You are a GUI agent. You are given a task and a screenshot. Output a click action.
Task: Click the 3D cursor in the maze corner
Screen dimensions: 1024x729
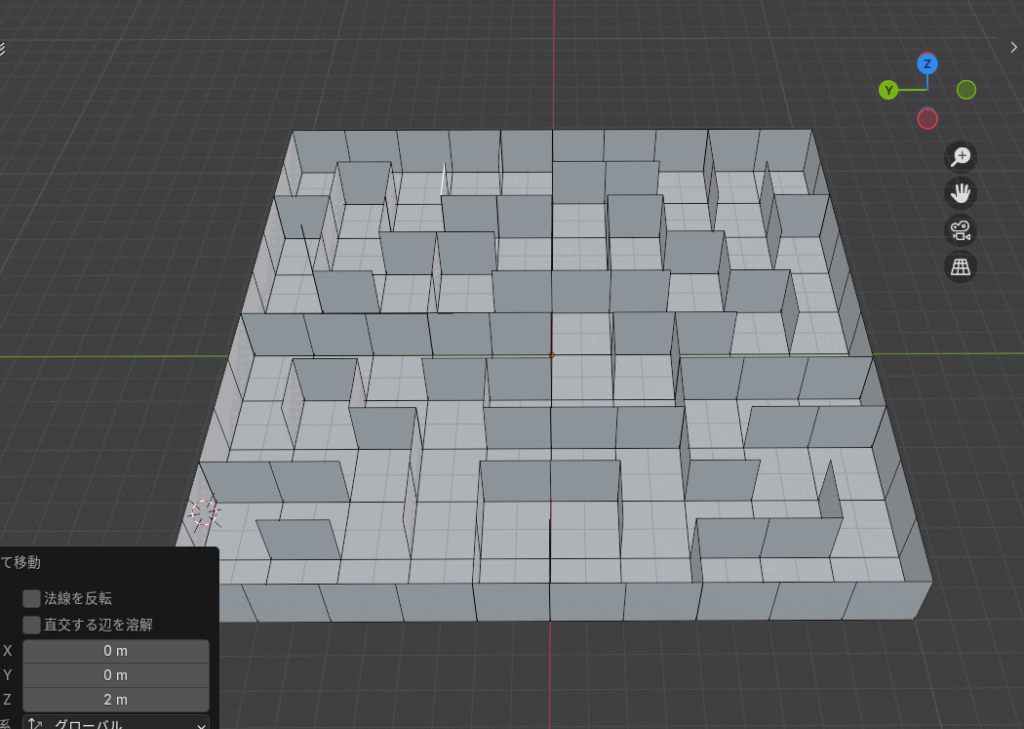pyautogui.click(x=204, y=512)
